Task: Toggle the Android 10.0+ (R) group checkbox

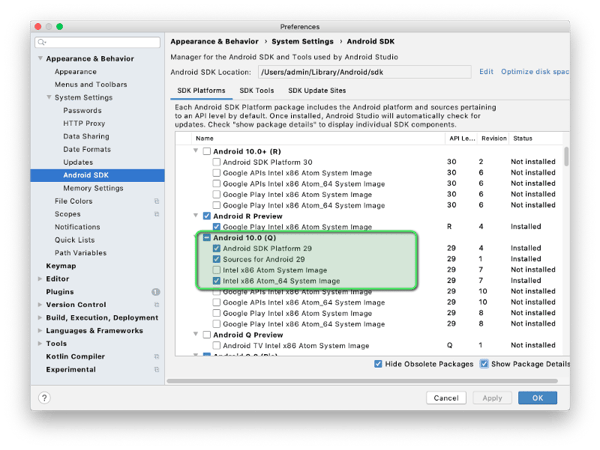Action: [207, 151]
